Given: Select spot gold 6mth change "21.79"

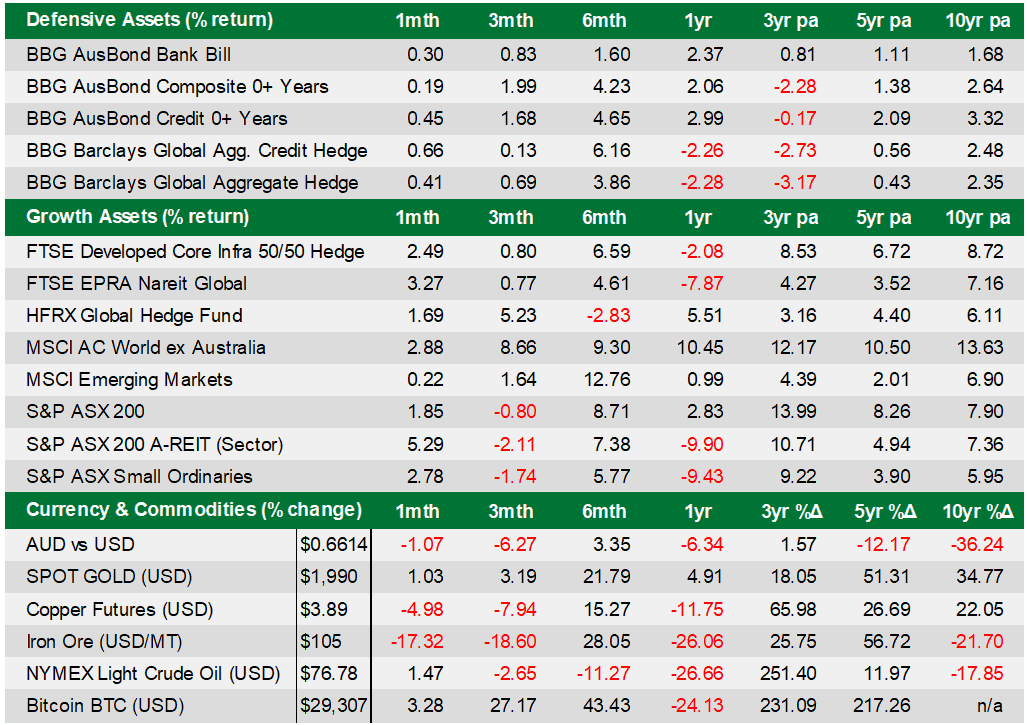Looking at the screenshot, I should tap(607, 577).
